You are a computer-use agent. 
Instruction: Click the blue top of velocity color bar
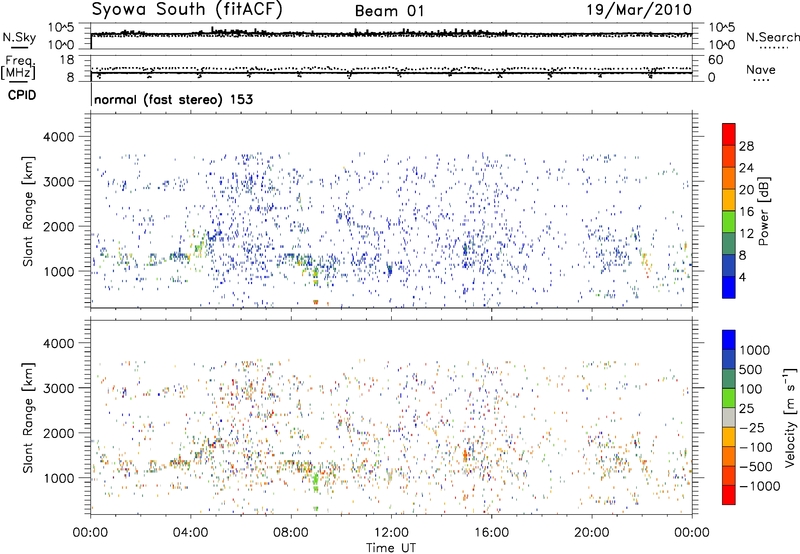coord(729,340)
